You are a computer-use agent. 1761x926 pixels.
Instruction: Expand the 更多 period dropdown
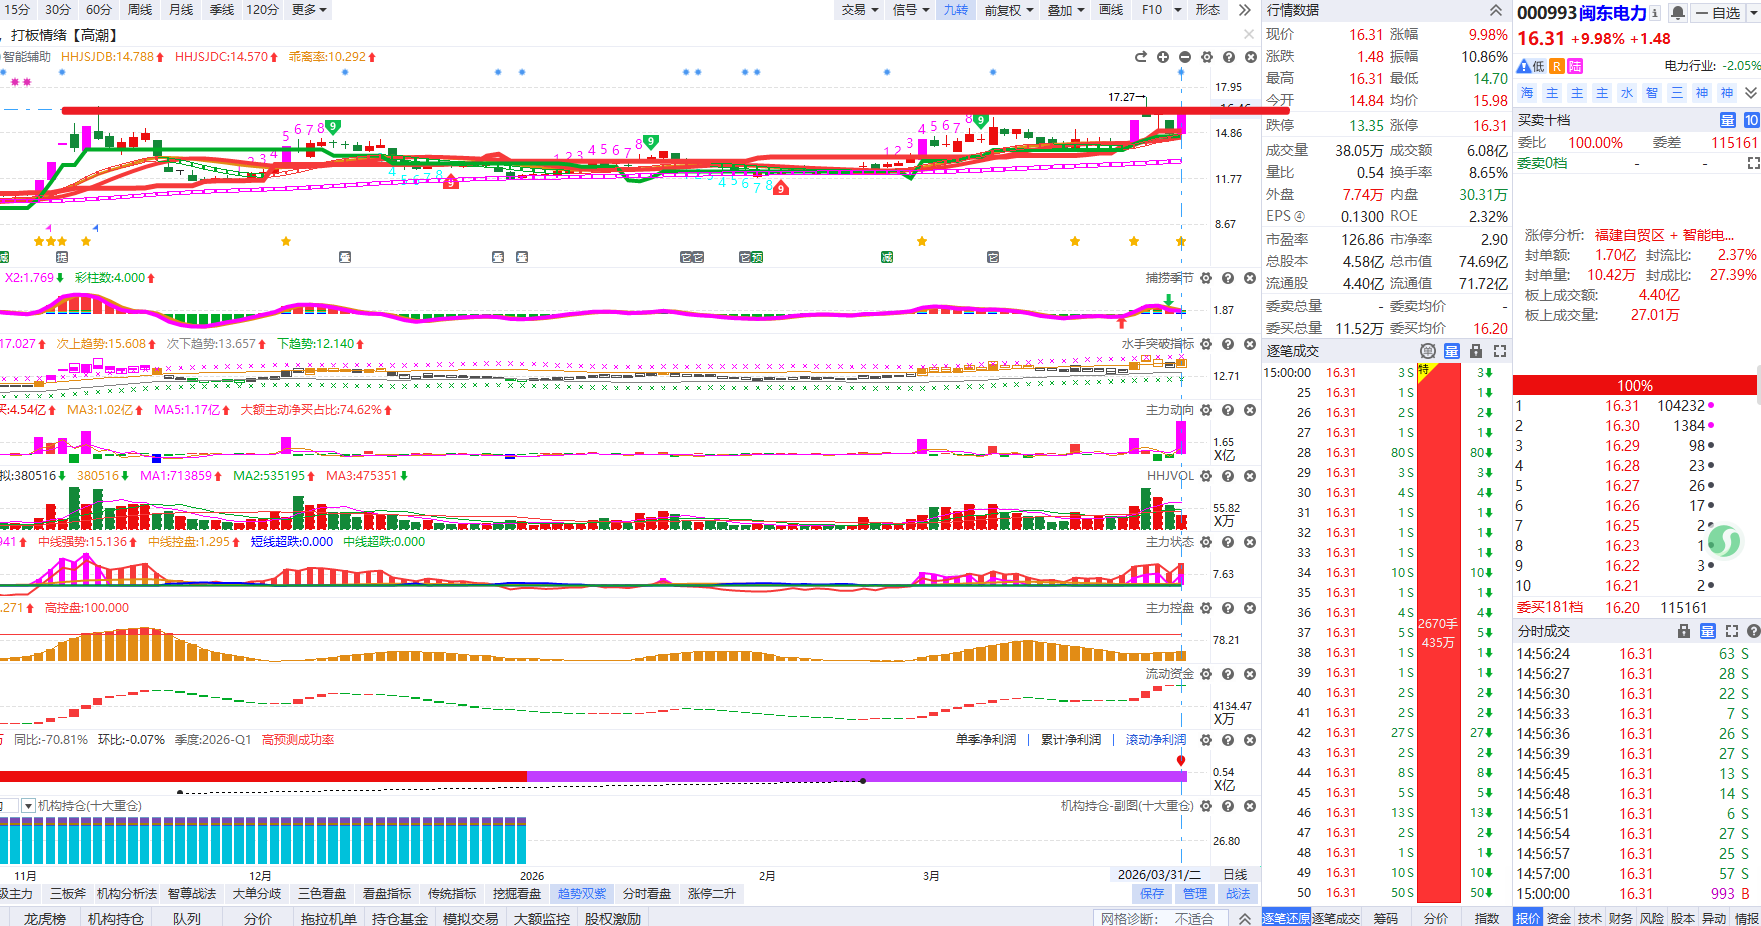click(309, 10)
